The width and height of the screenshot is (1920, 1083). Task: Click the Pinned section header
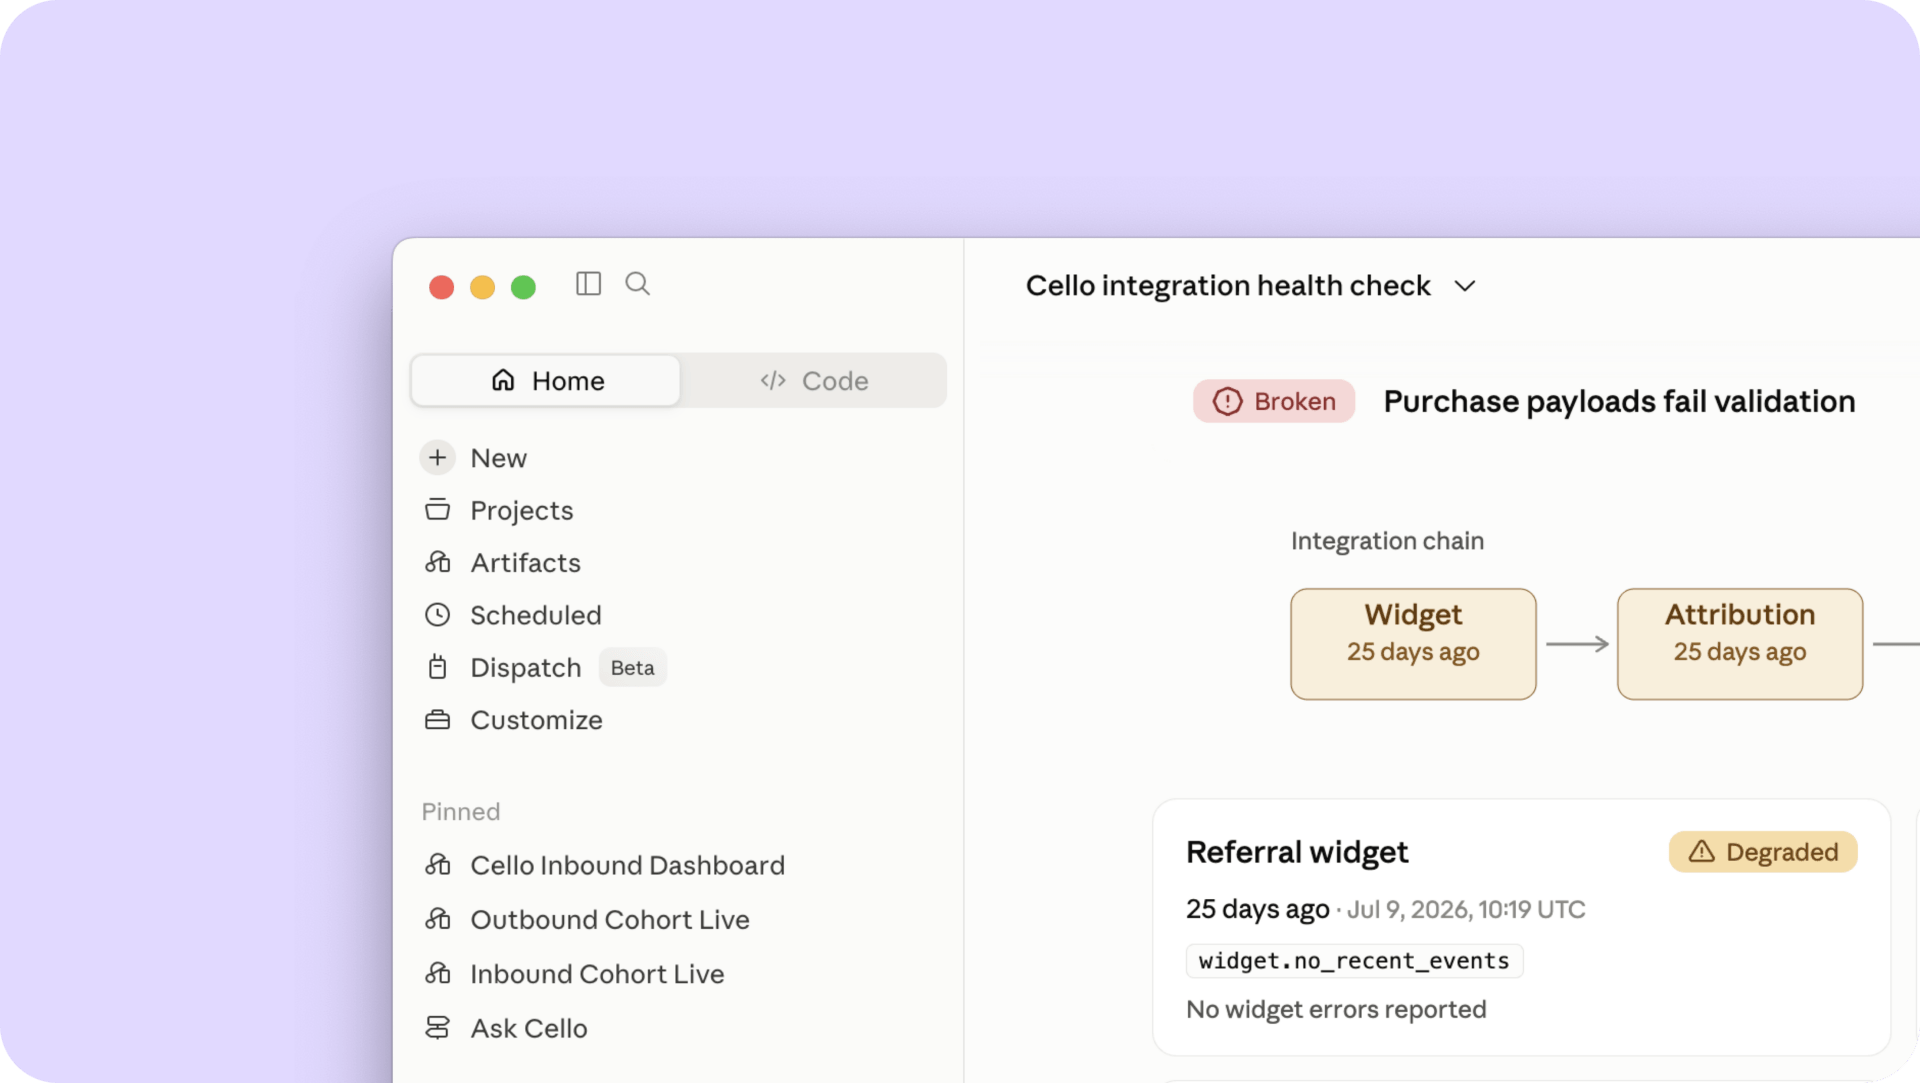[x=460, y=812]
